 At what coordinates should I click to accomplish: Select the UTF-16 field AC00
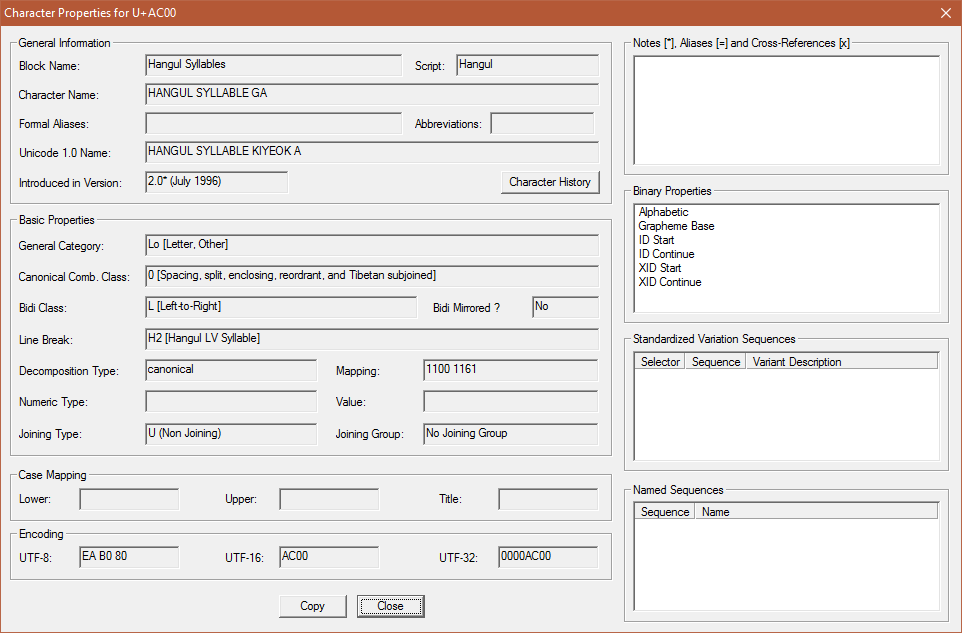329,557
